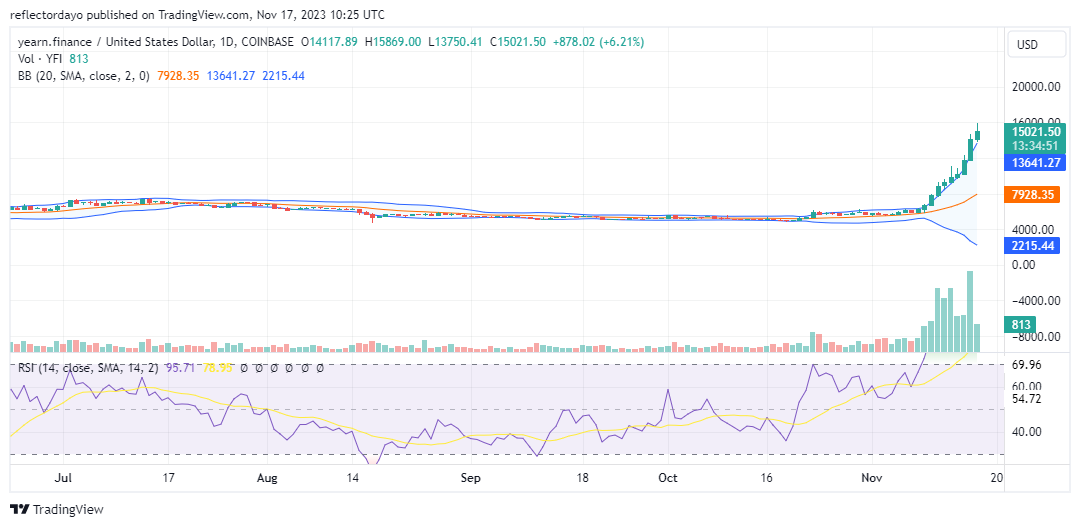Click the TradingView wordmark at the bottom
1080x527 pixels.
click(68, 510)
